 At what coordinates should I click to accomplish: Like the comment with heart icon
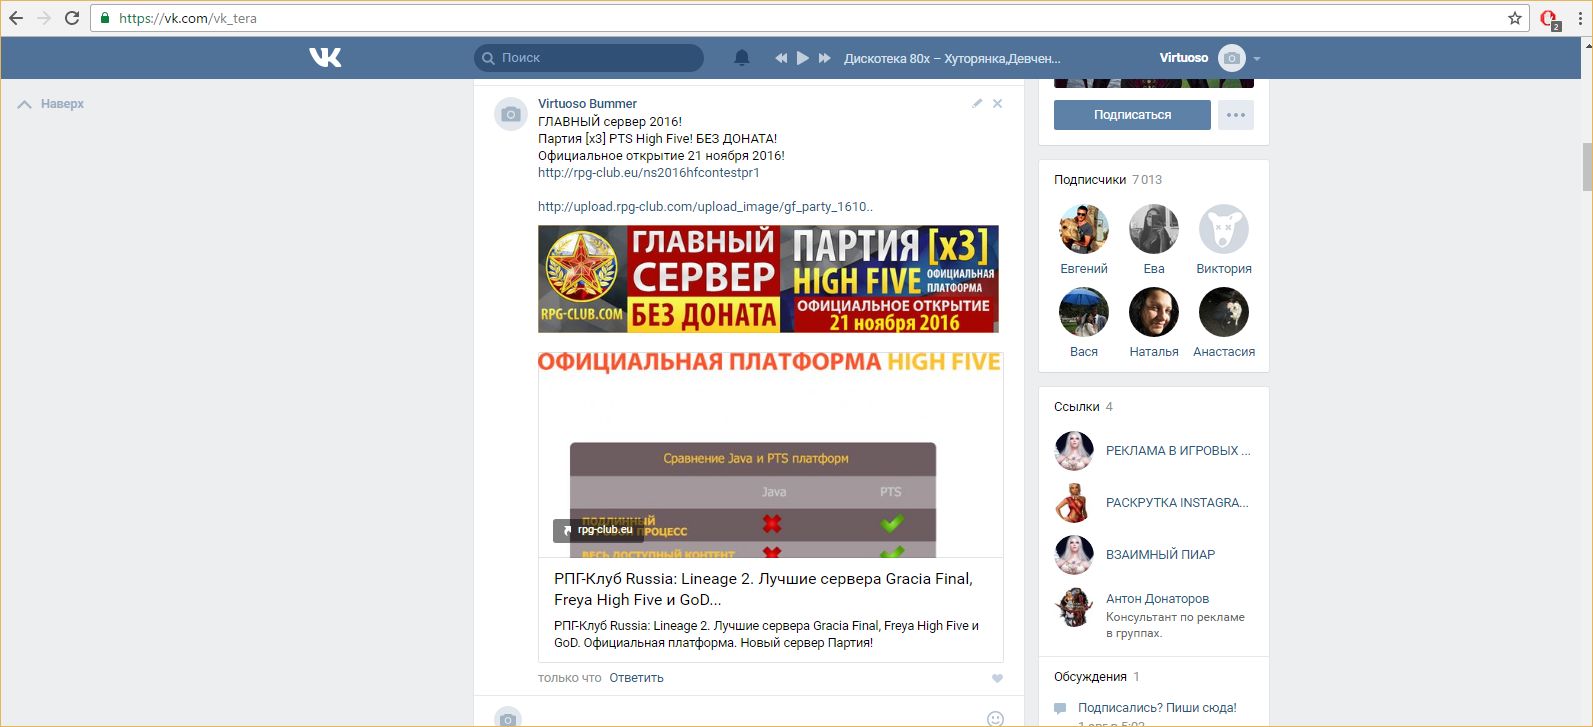pos(997,678)
